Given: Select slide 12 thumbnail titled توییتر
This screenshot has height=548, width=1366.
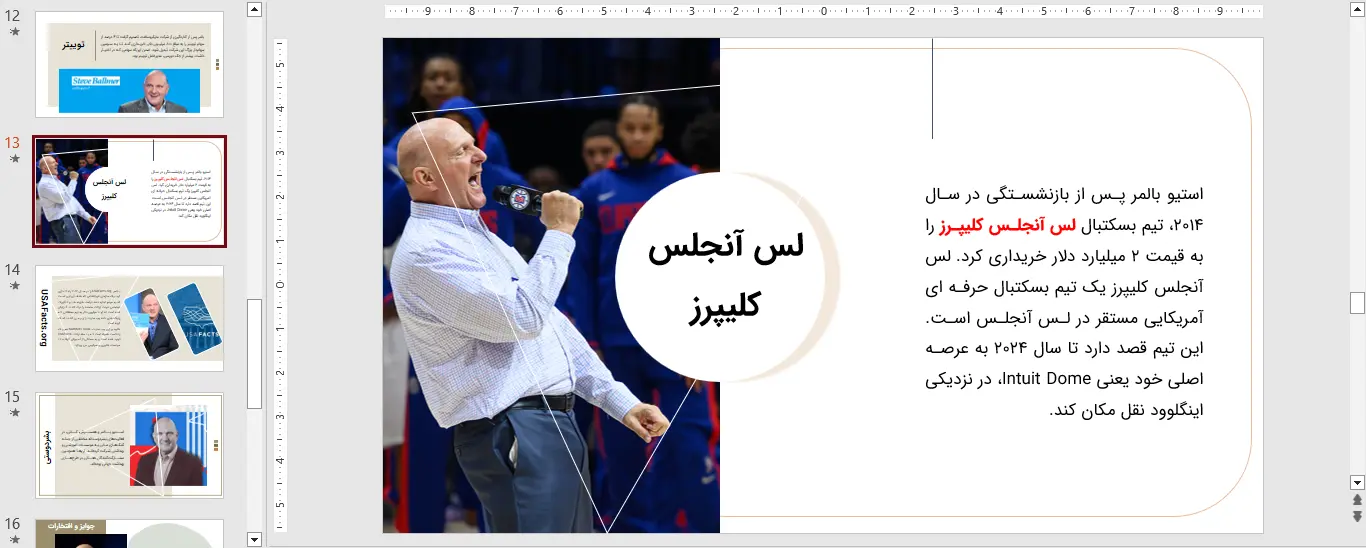Looking at the screenshot, I should point(130,65).
